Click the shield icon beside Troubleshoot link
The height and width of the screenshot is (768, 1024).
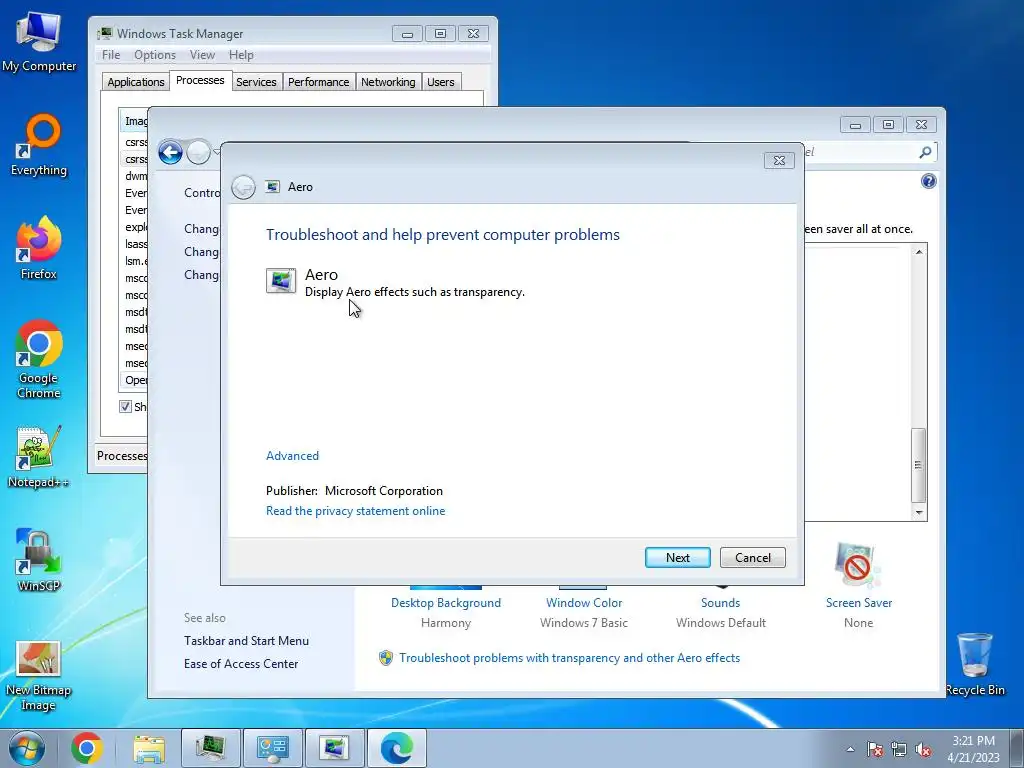click(x=386, y=658)
